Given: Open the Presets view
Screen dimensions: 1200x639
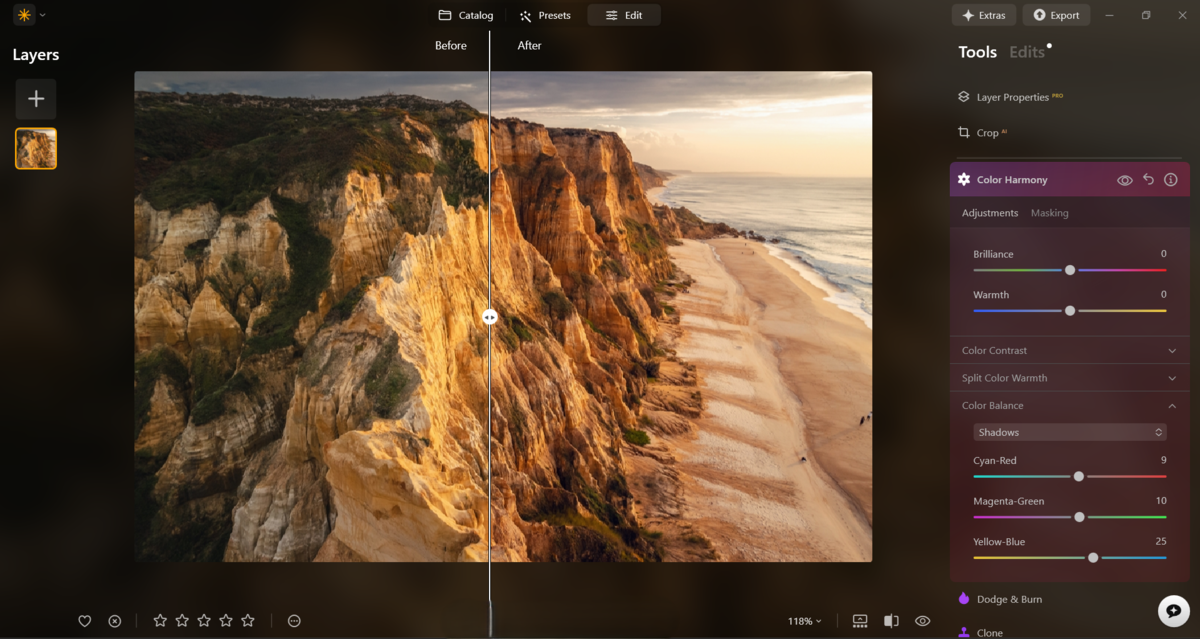Looking at the screenshot, I should [x=544, y=14].
